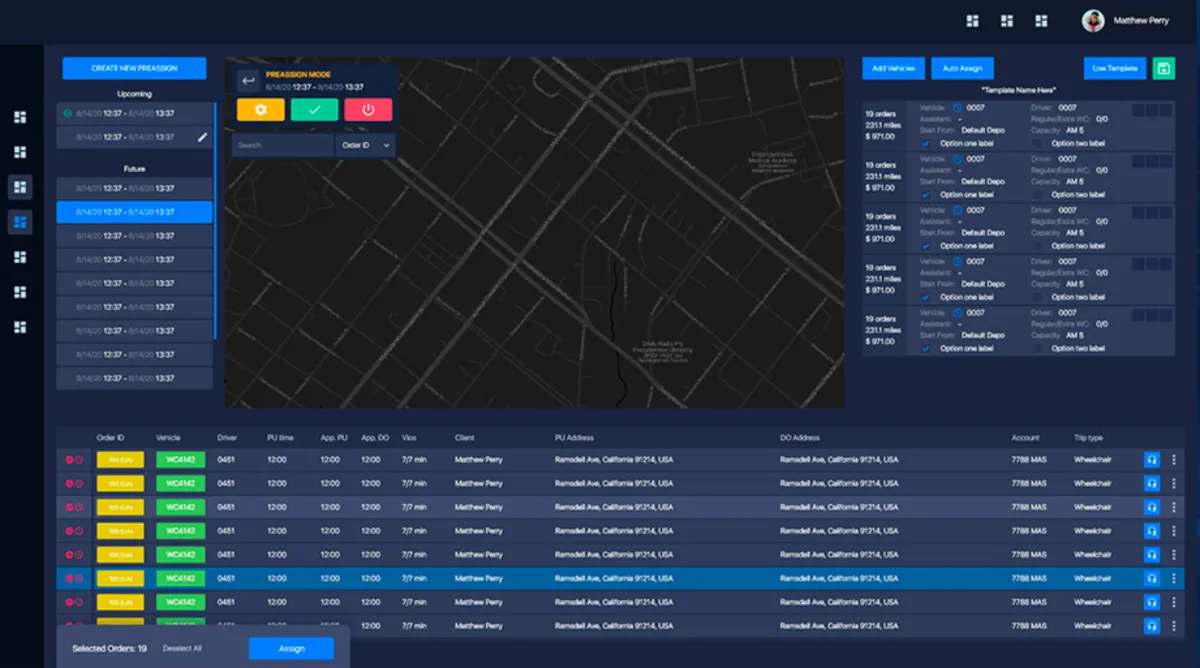Click green WC4142 vehicle badge in first row

[x=180, y=459]
